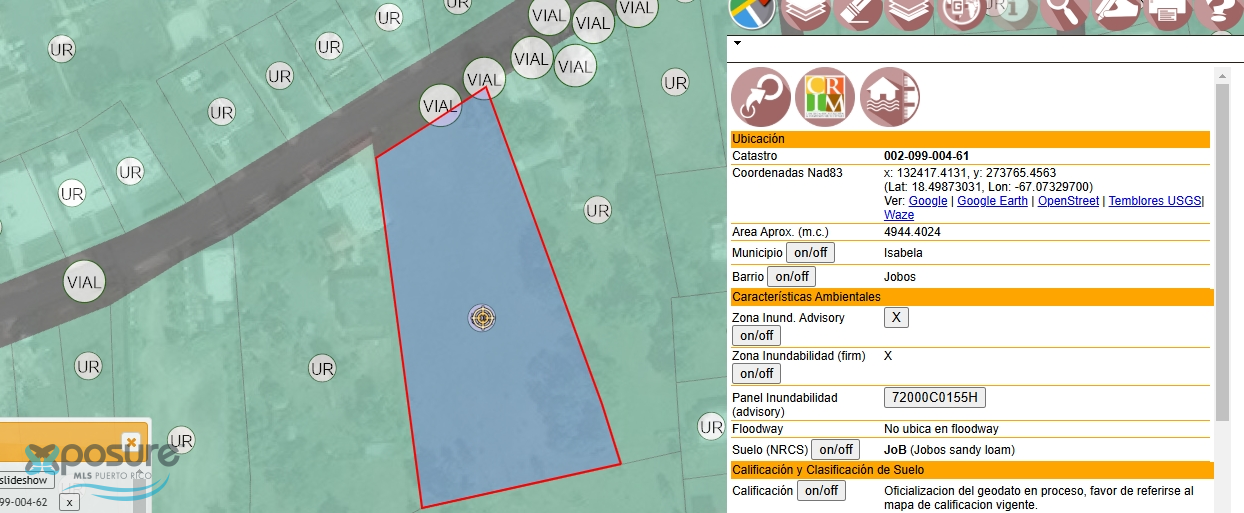
Task: Close the orange popup with X
Action: (130, 441)
